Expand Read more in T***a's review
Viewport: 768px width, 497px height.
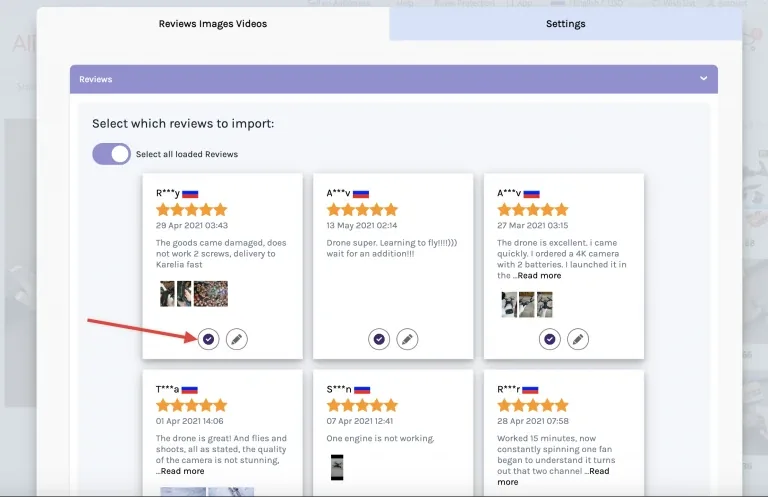coord(183,471)
